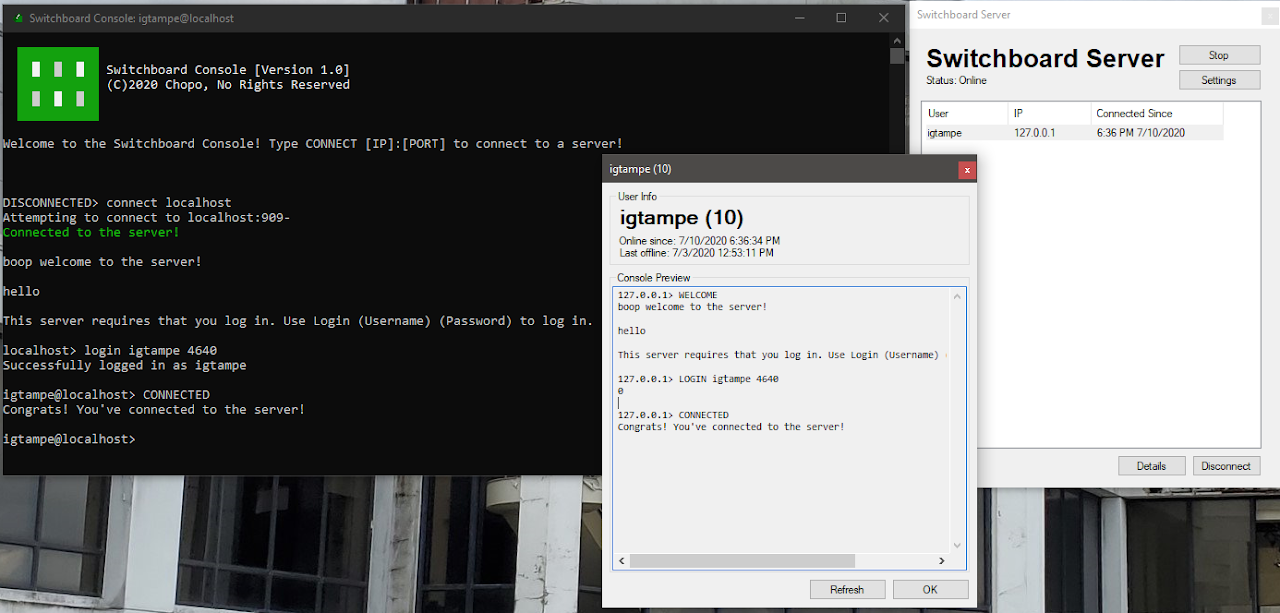Image resolution: width=1280 pixels, height=613 pixels.
Task: Select the 6:36 PM 7/10/2020 cell
Action: 1140,132
